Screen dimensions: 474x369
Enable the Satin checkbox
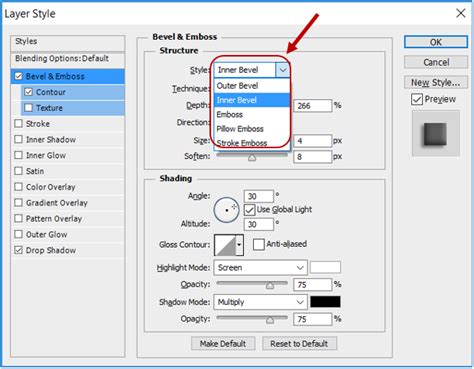[19, 171]
